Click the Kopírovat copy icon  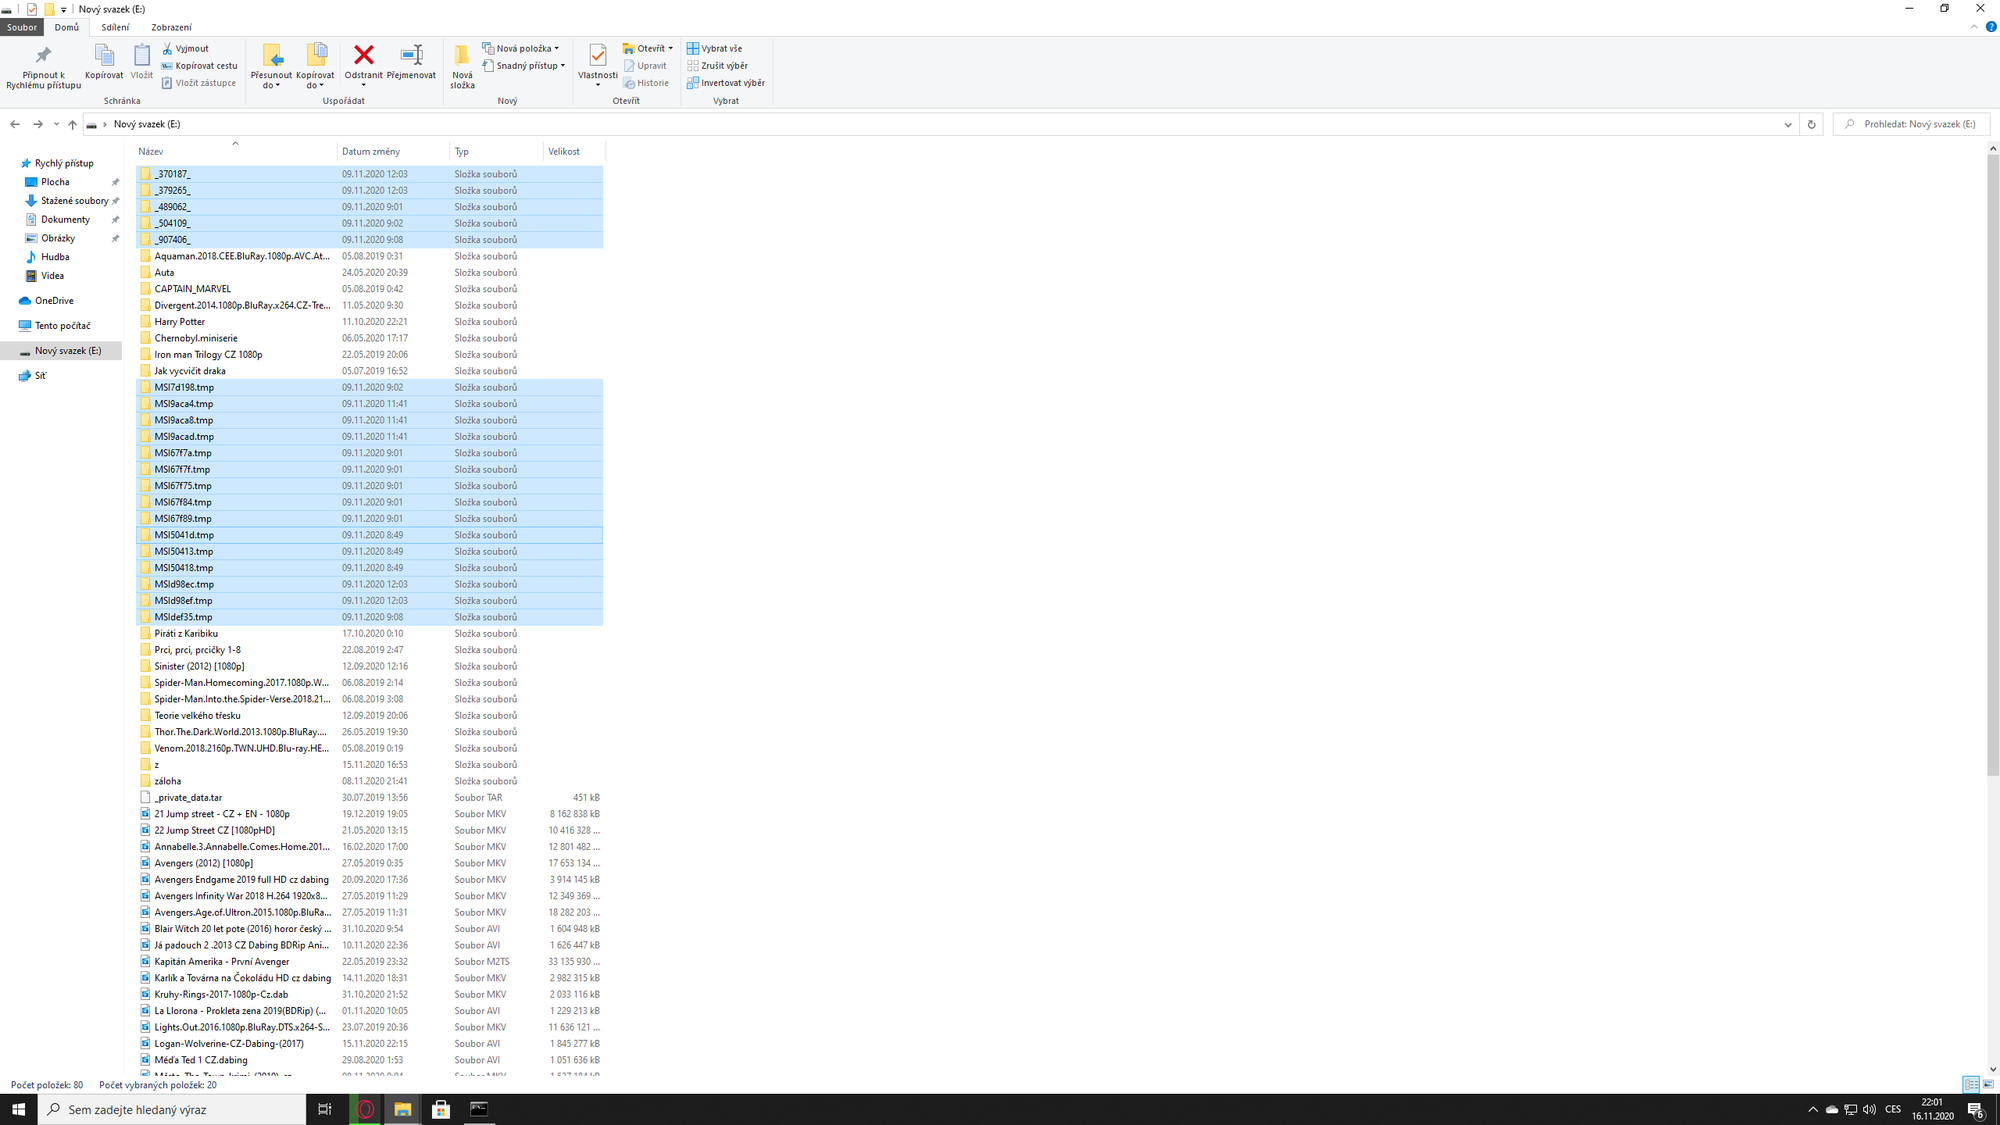(104, 61)
